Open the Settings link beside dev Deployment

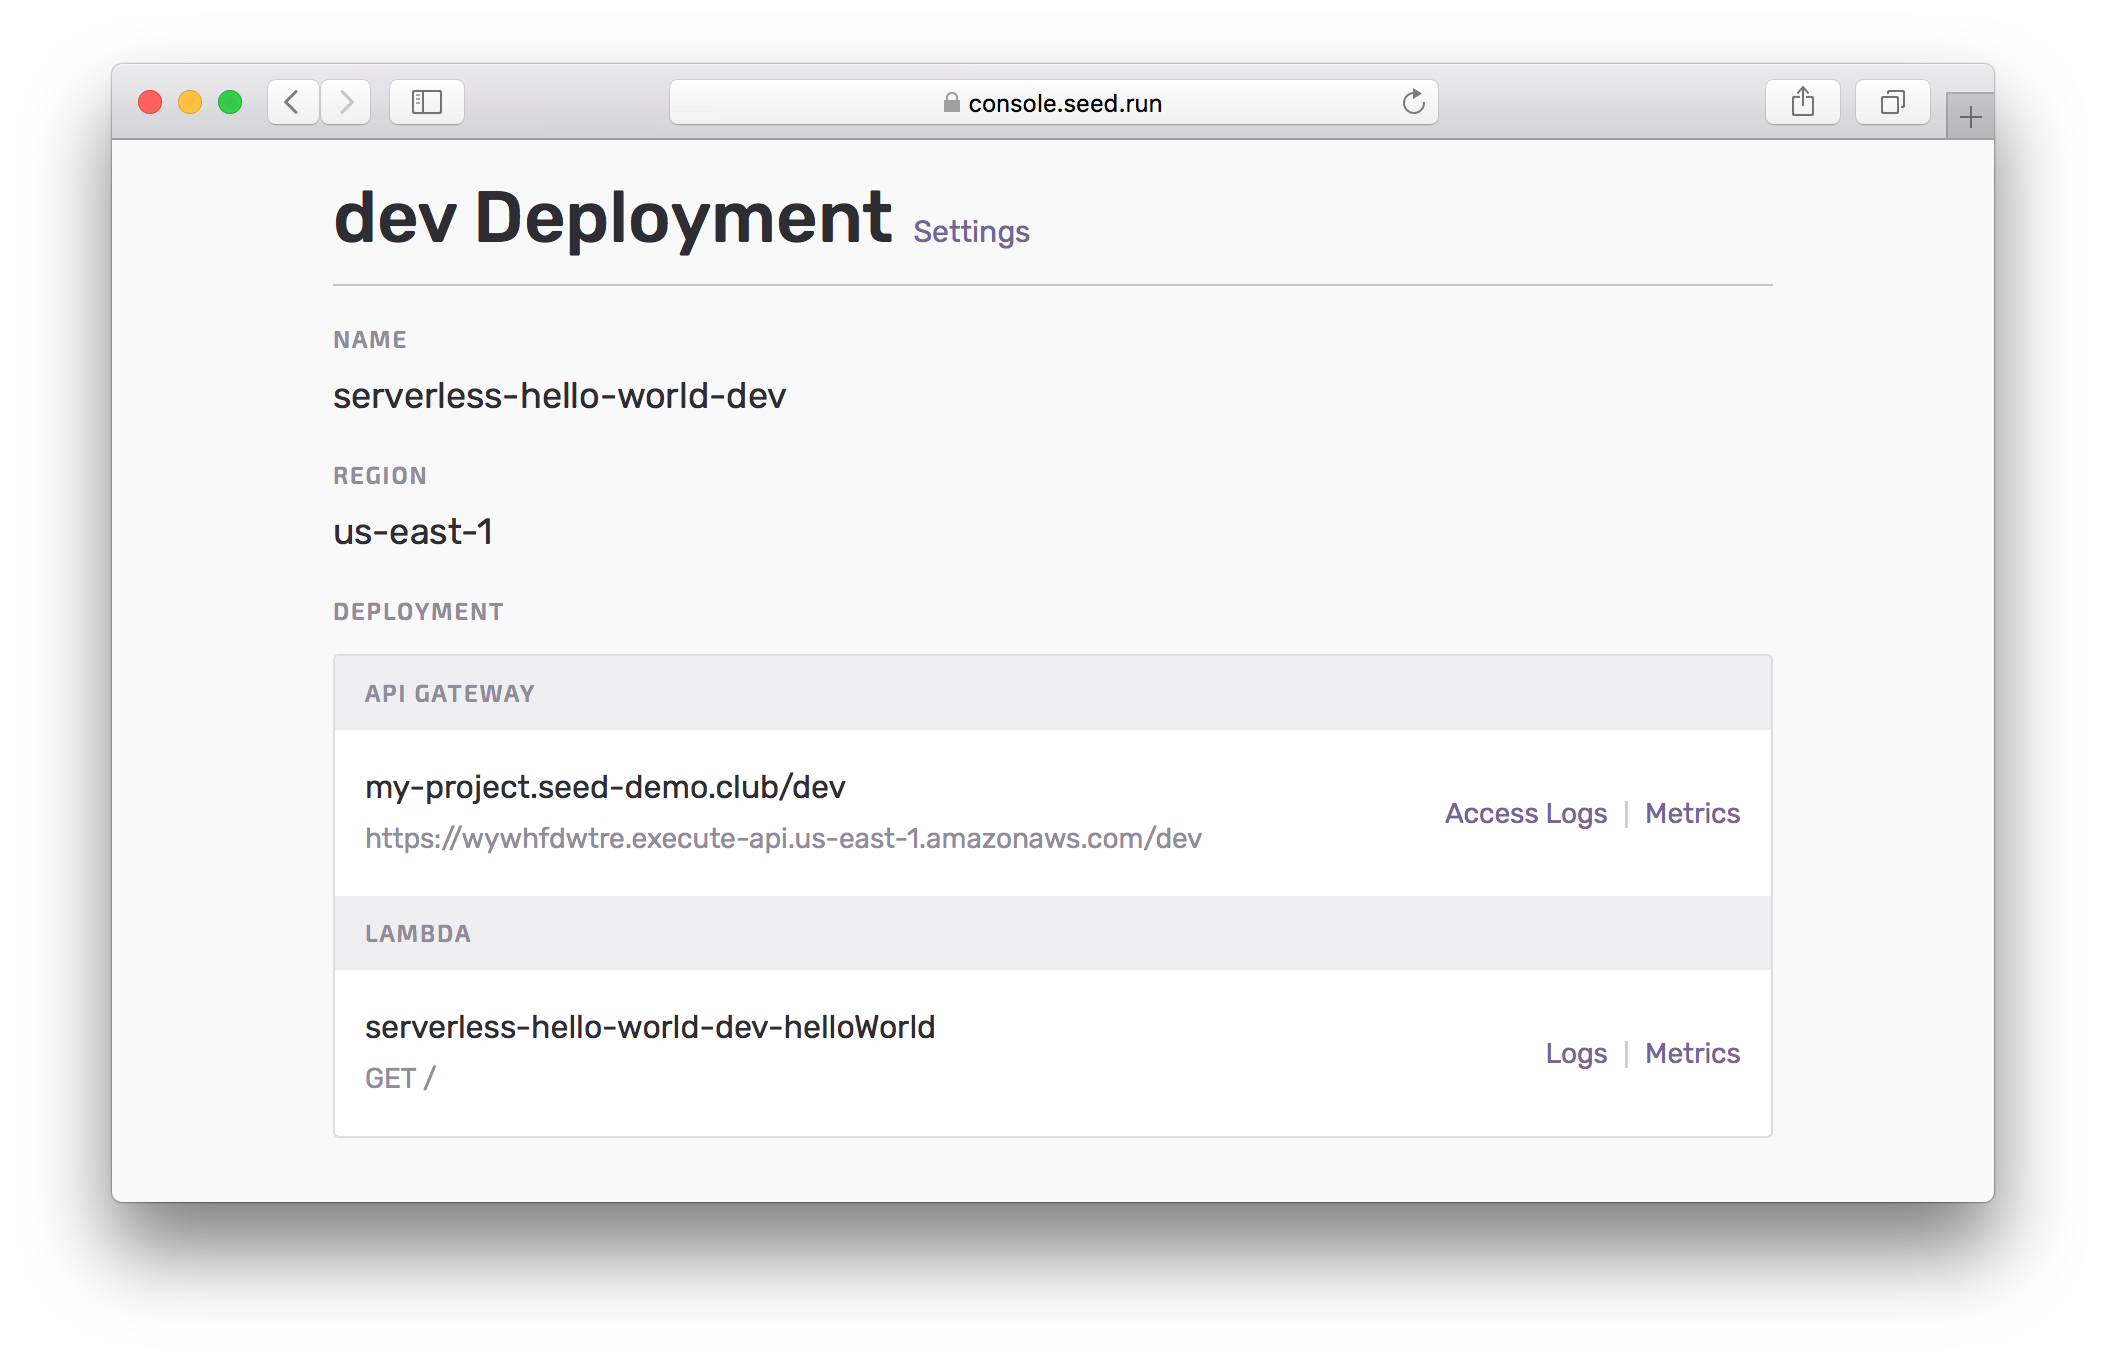click(971, 232)
